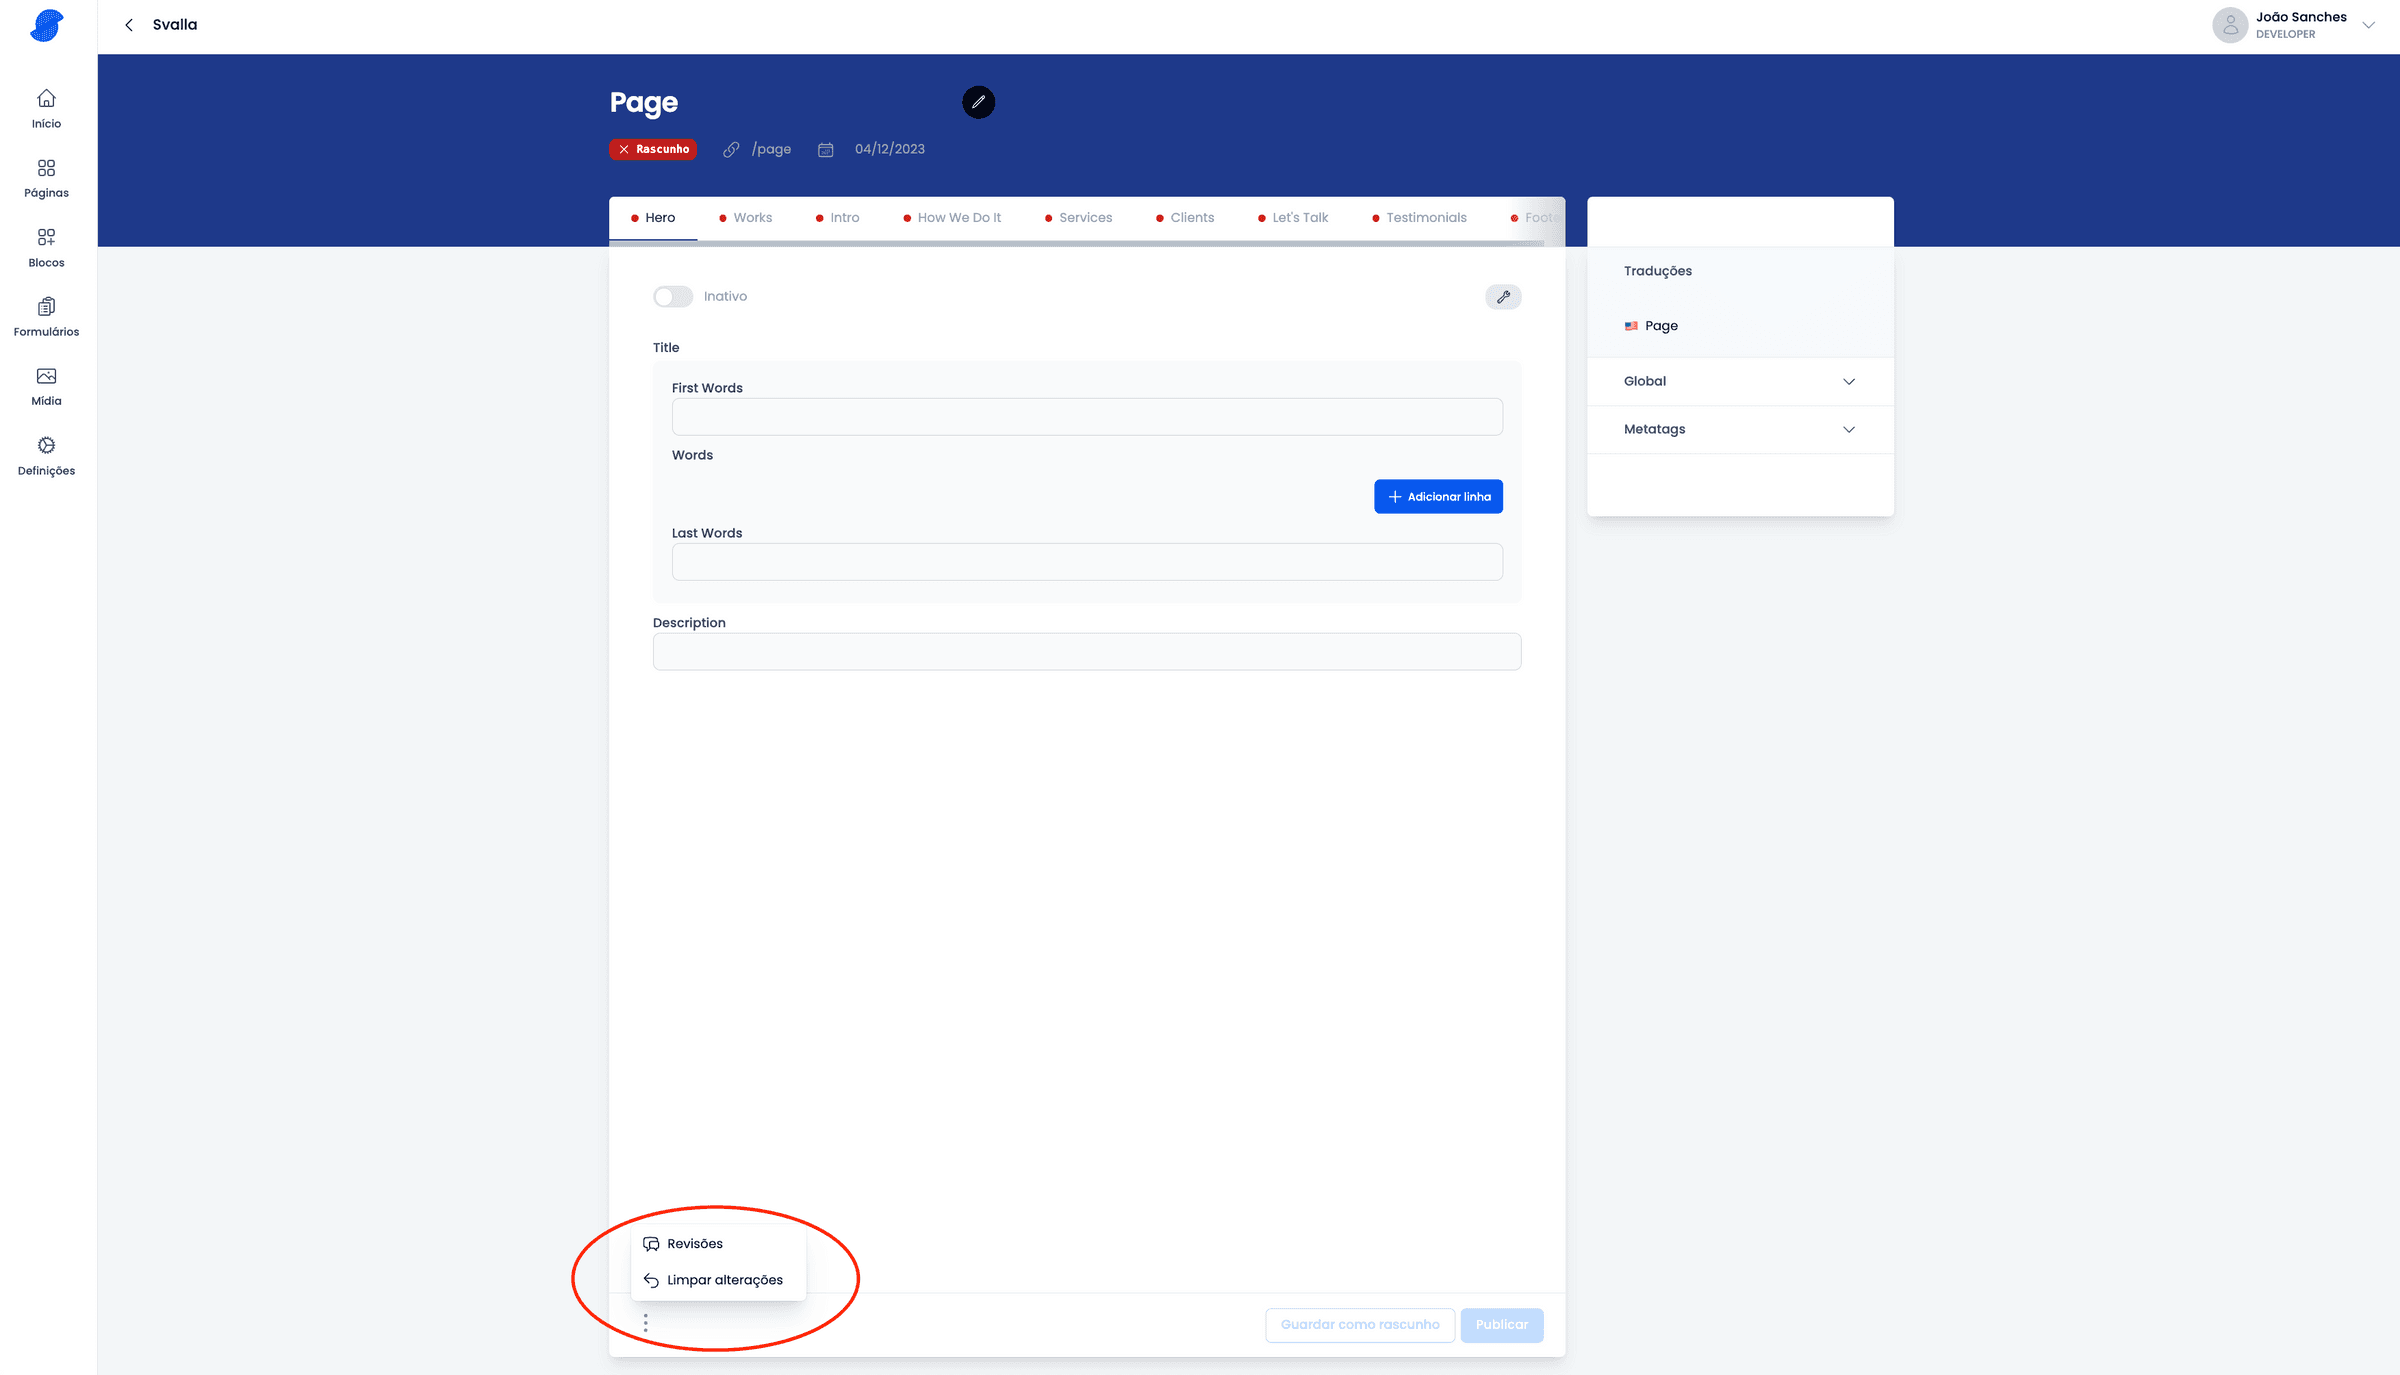Open the Início home icon
Image resolution: width=2400 pixels, height=1375 pixels.
coord(46,99)
